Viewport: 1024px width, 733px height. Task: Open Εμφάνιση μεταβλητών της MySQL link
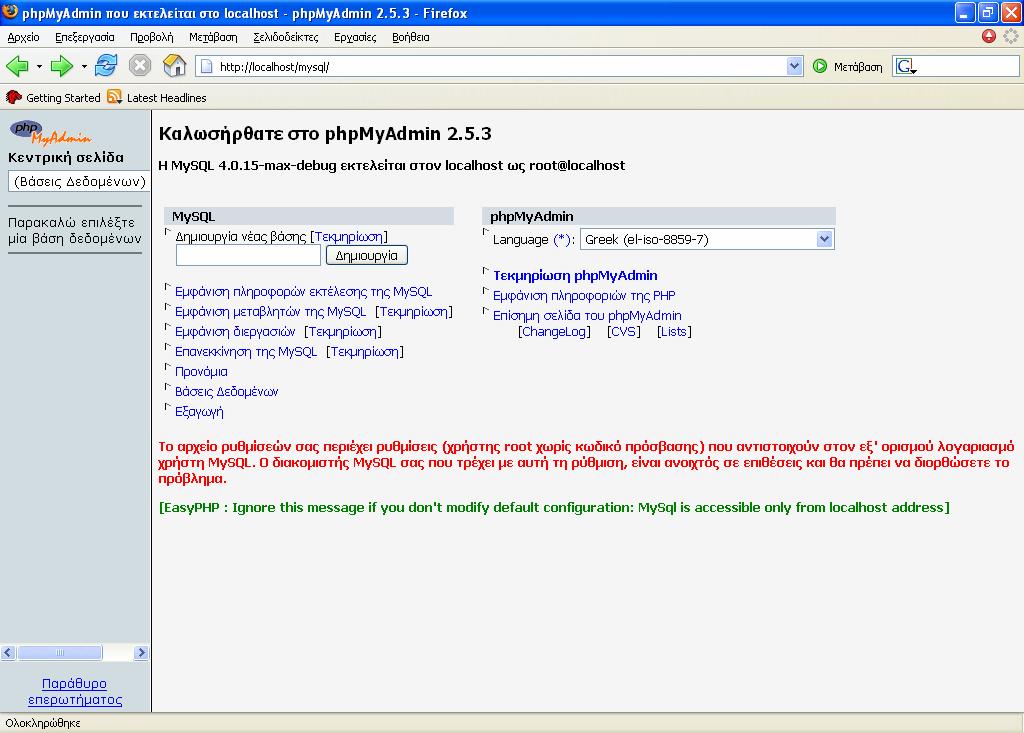270,312
